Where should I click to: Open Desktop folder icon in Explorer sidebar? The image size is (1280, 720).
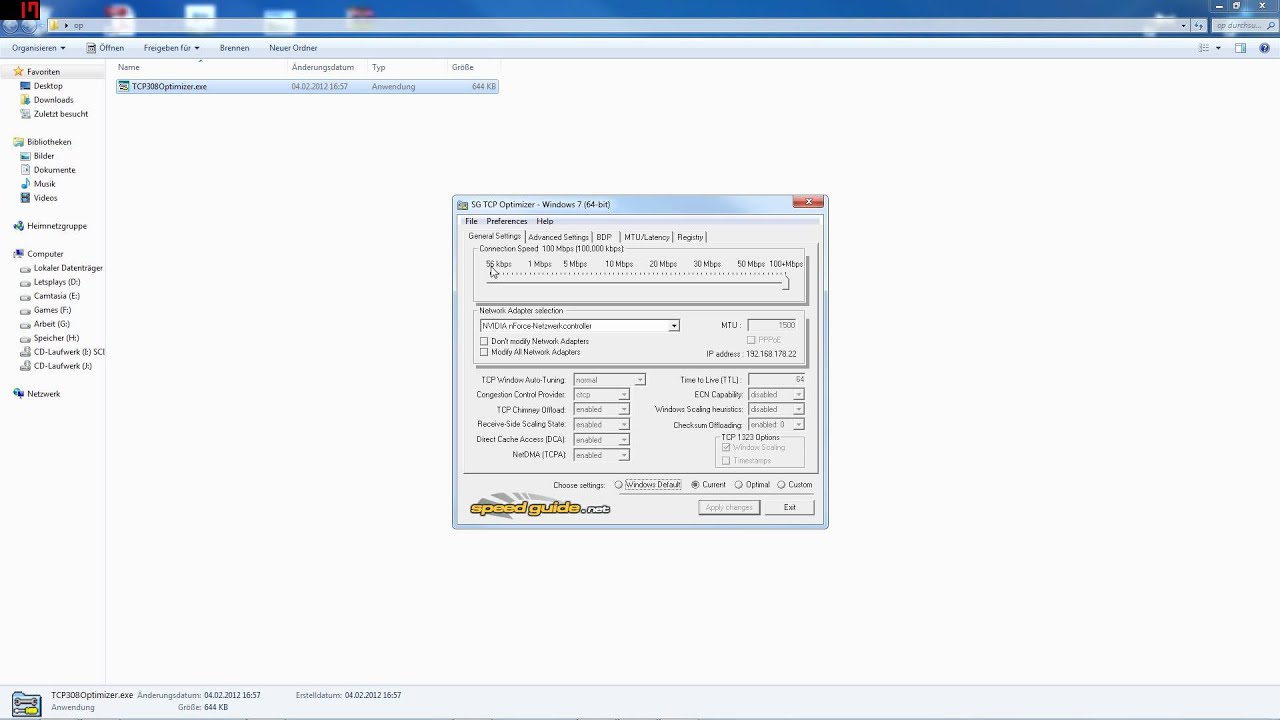tap(25, 86)
